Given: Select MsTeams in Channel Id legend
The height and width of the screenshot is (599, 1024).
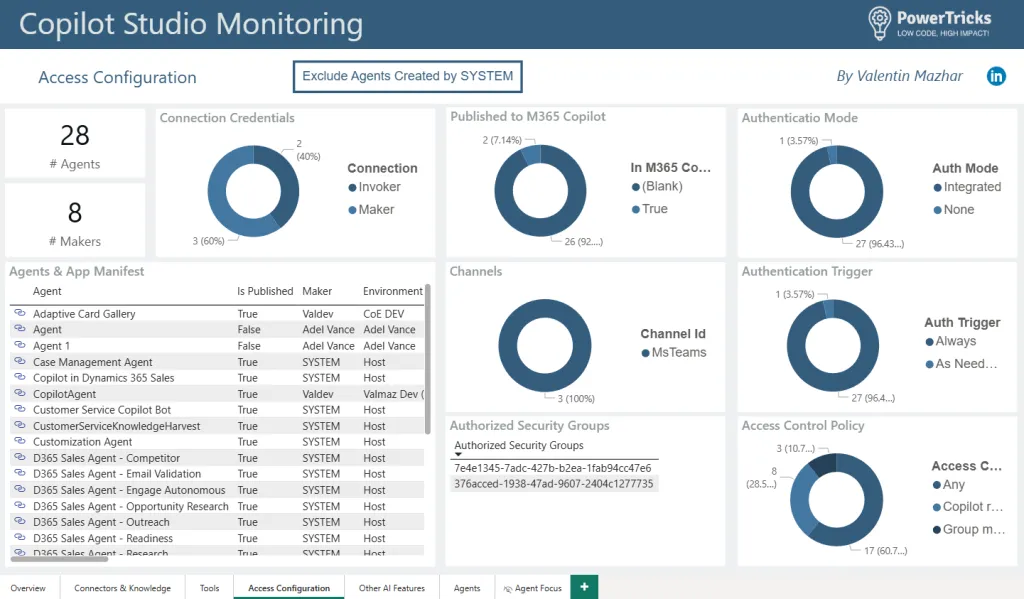Looking at the screenshot, I should point(674,353).
